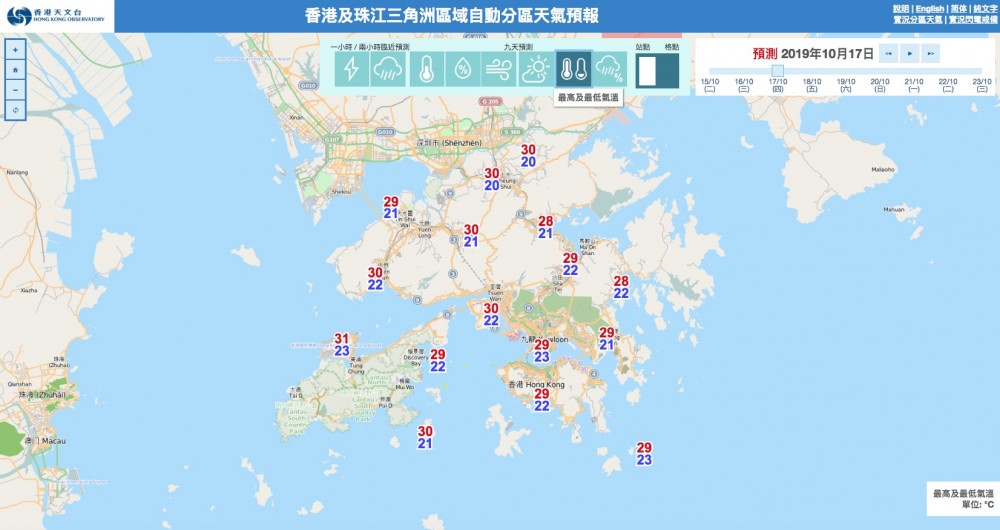Select the sun and cloud weather icon
This screenshot has height=530, width=1000.
[x=537, y=69]
